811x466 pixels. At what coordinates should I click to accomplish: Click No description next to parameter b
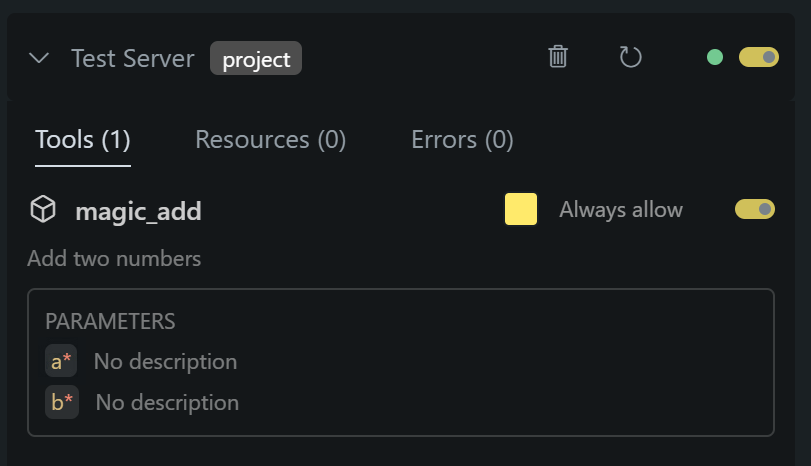(167, 403)
